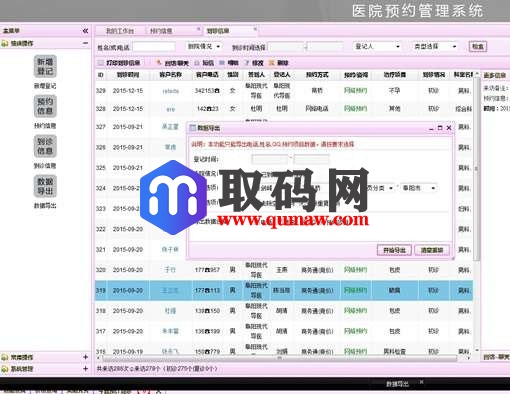Click the 检索 search button
This screenshot has height=394, width=510.
478,46
